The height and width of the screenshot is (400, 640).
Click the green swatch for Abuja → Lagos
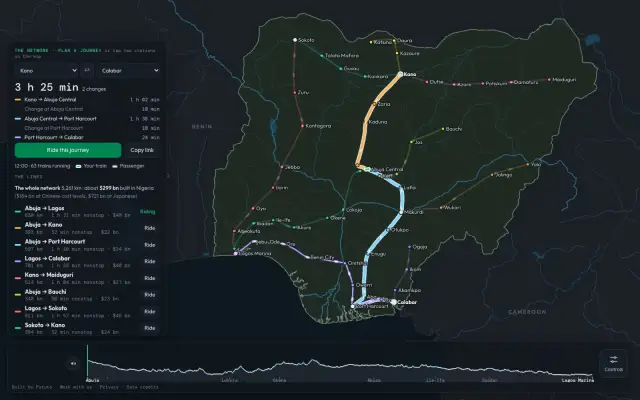coord(18,211)
